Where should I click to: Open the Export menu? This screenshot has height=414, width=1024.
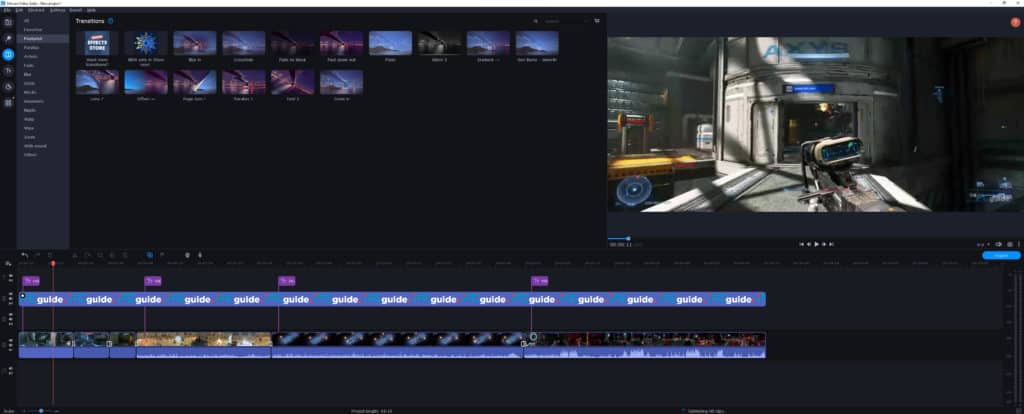75,10
